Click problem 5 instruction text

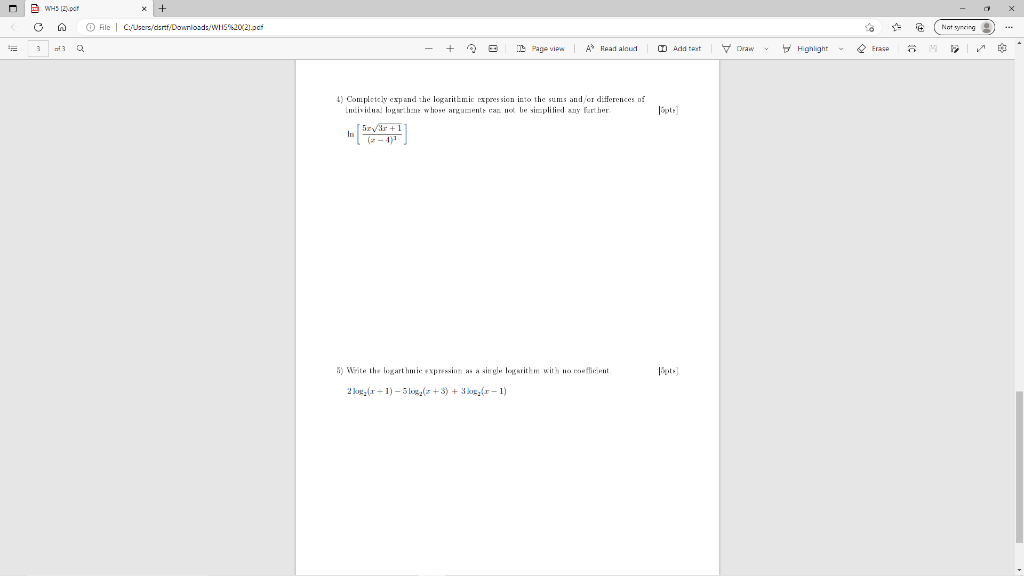(x=473, y=371)
